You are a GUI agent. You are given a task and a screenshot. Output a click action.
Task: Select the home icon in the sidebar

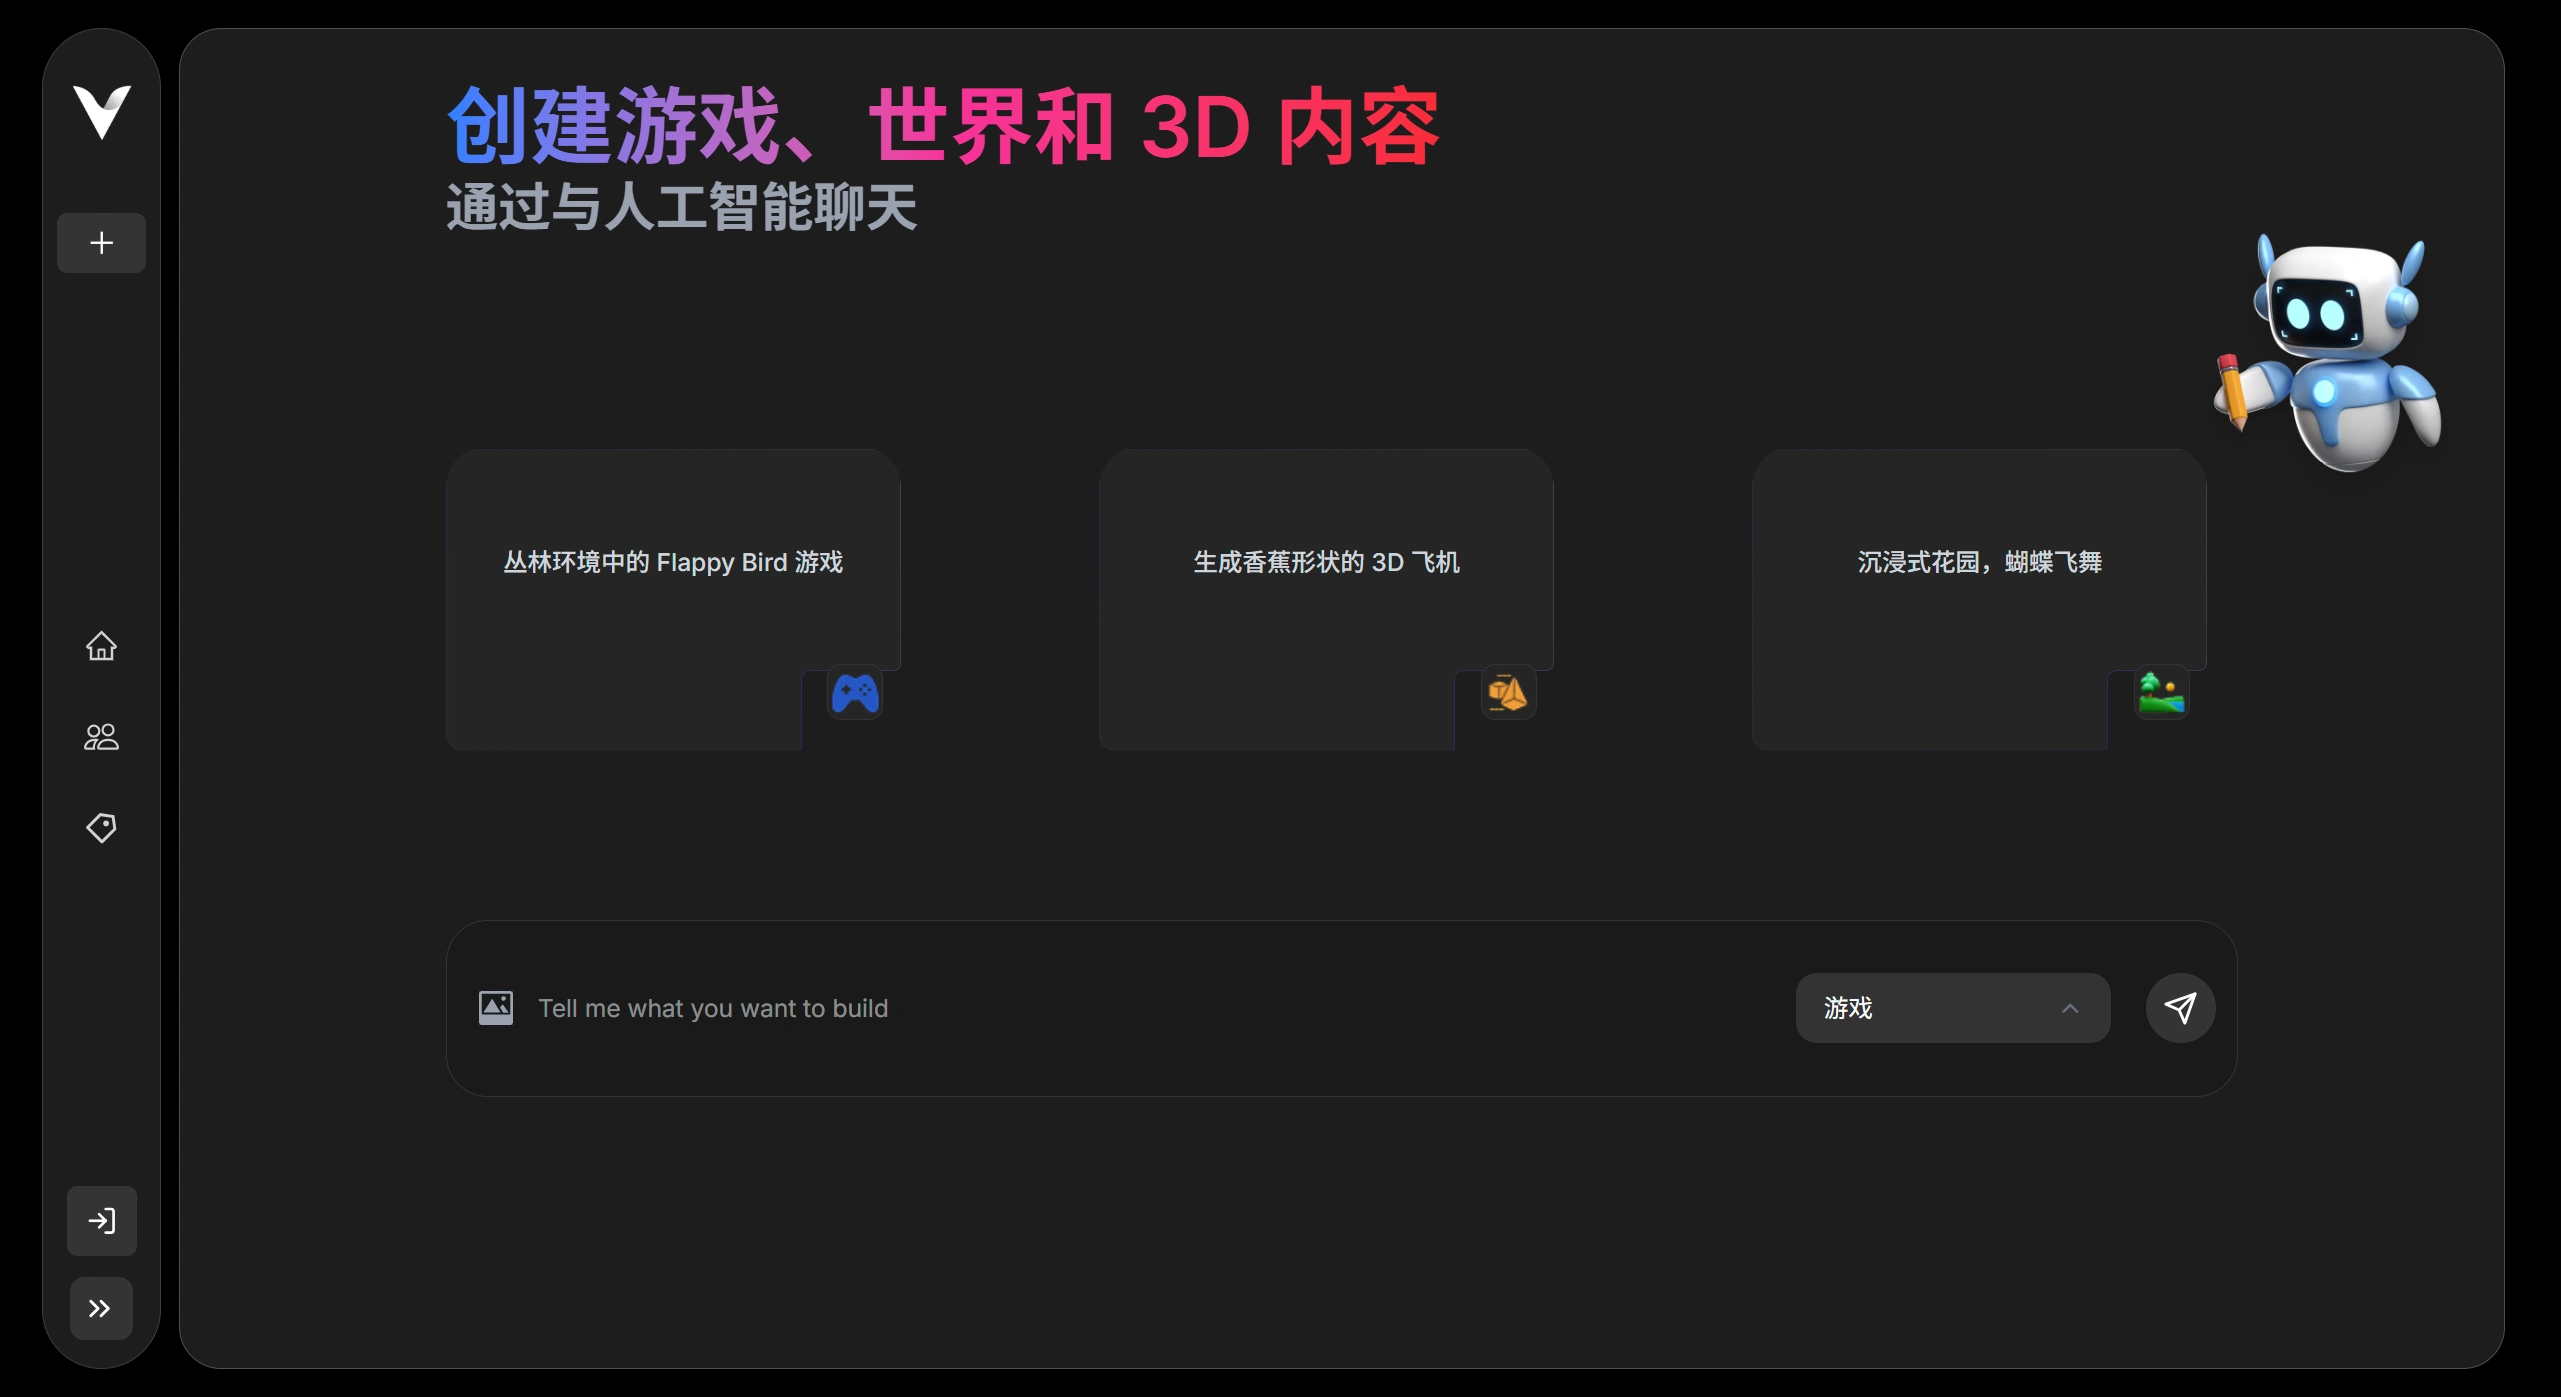tap(101, 647)
